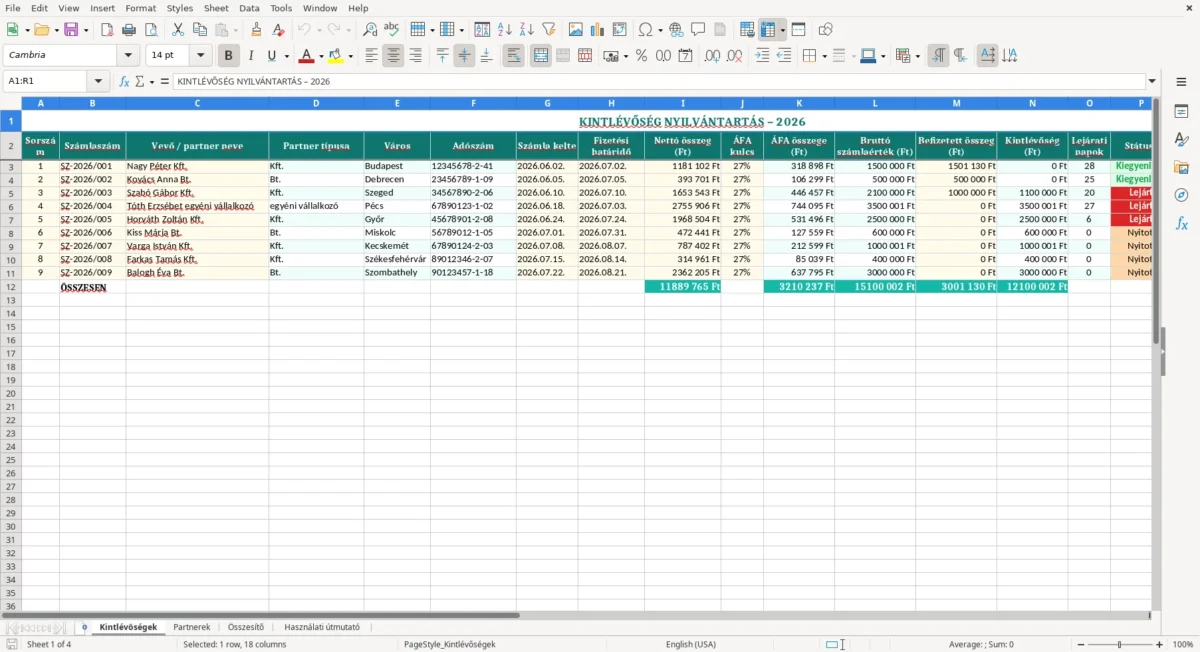Open the Data menu
The height and width of the screenshot is (652, 1200).
[x=249, y=8]
